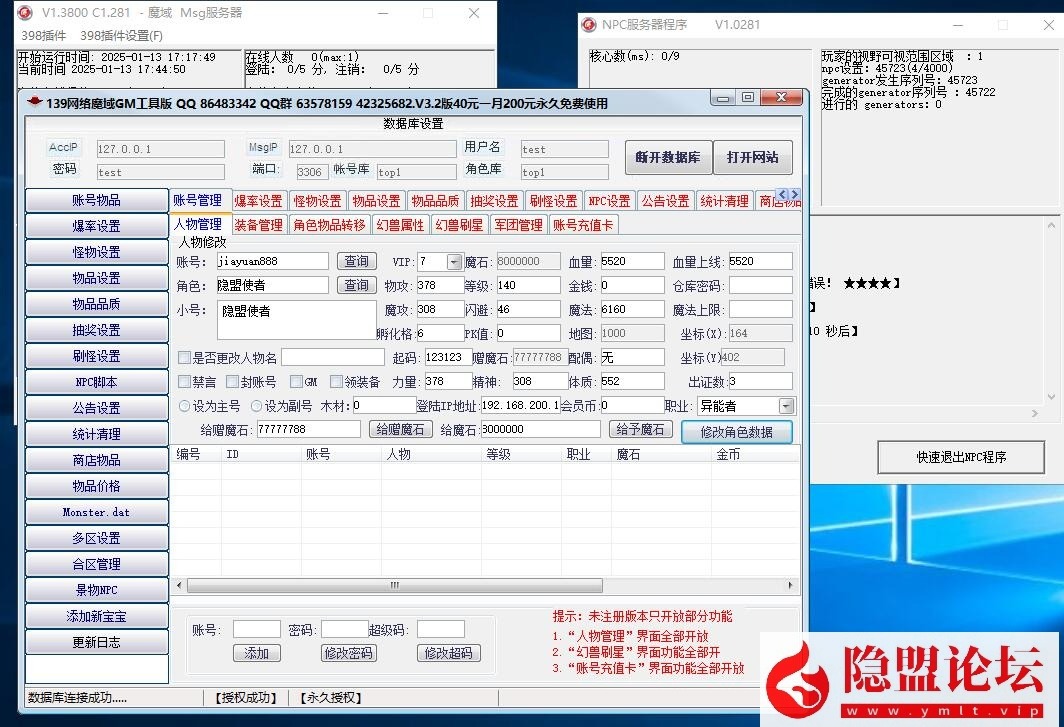Open the 景物NPC panel
The image size is (1064, 727).
(96, 590)
